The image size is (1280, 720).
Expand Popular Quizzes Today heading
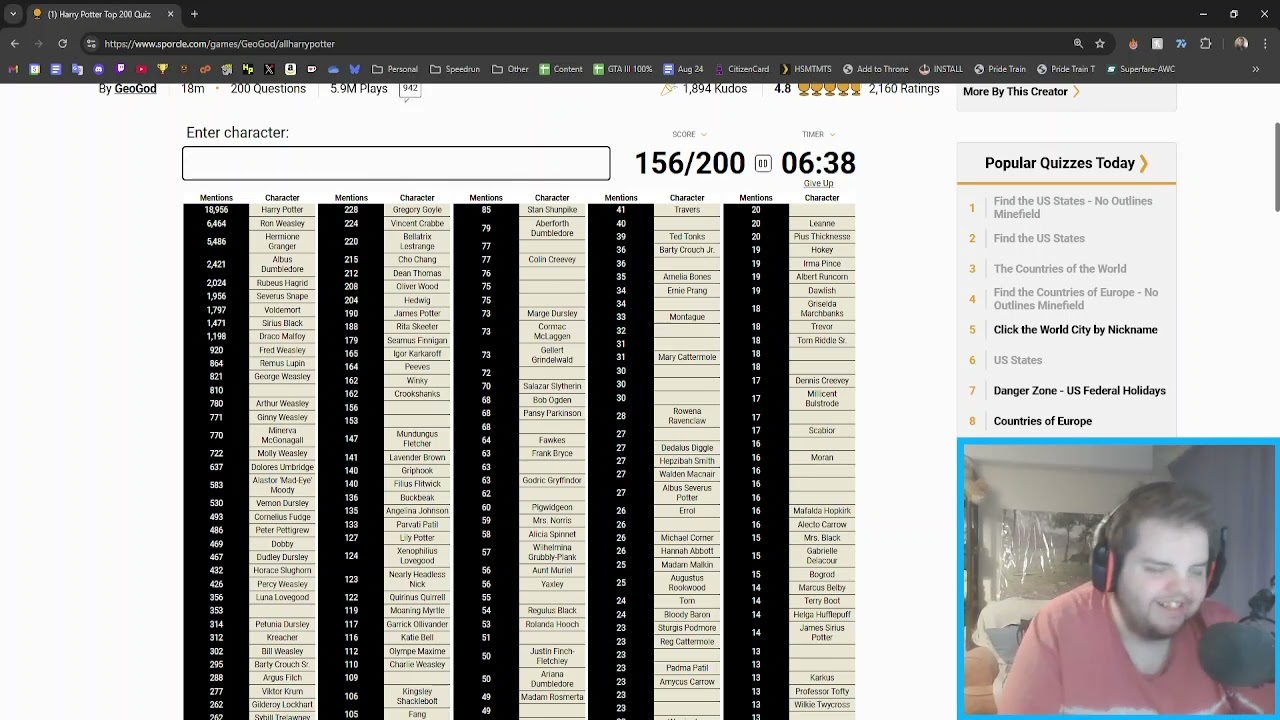point(1066,163)
